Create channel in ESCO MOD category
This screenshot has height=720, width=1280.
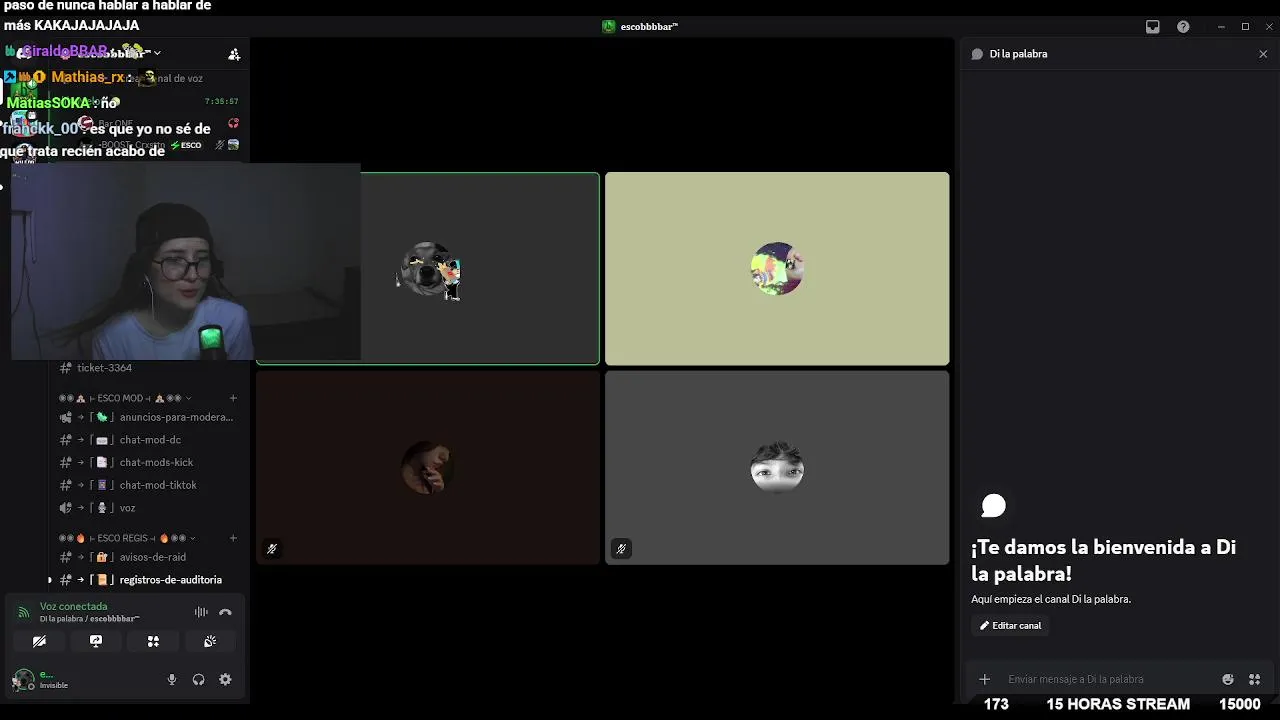pyautogui.click(x=233, y=398)
